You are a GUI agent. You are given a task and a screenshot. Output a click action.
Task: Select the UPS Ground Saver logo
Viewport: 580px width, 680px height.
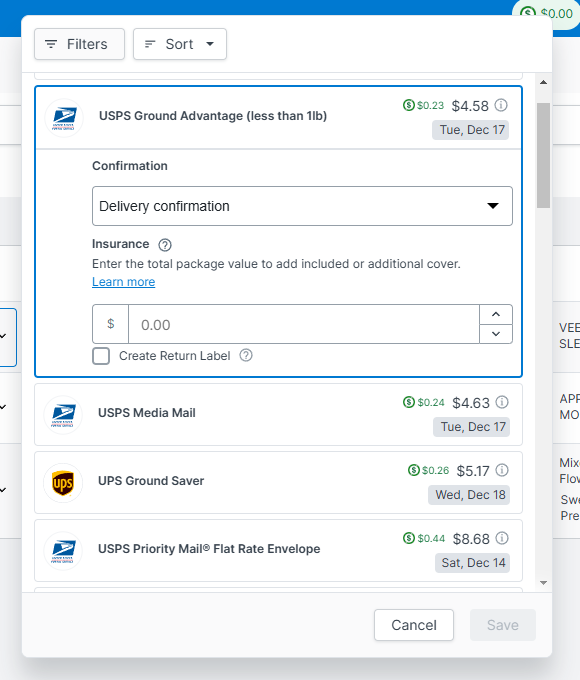[63, 483]
